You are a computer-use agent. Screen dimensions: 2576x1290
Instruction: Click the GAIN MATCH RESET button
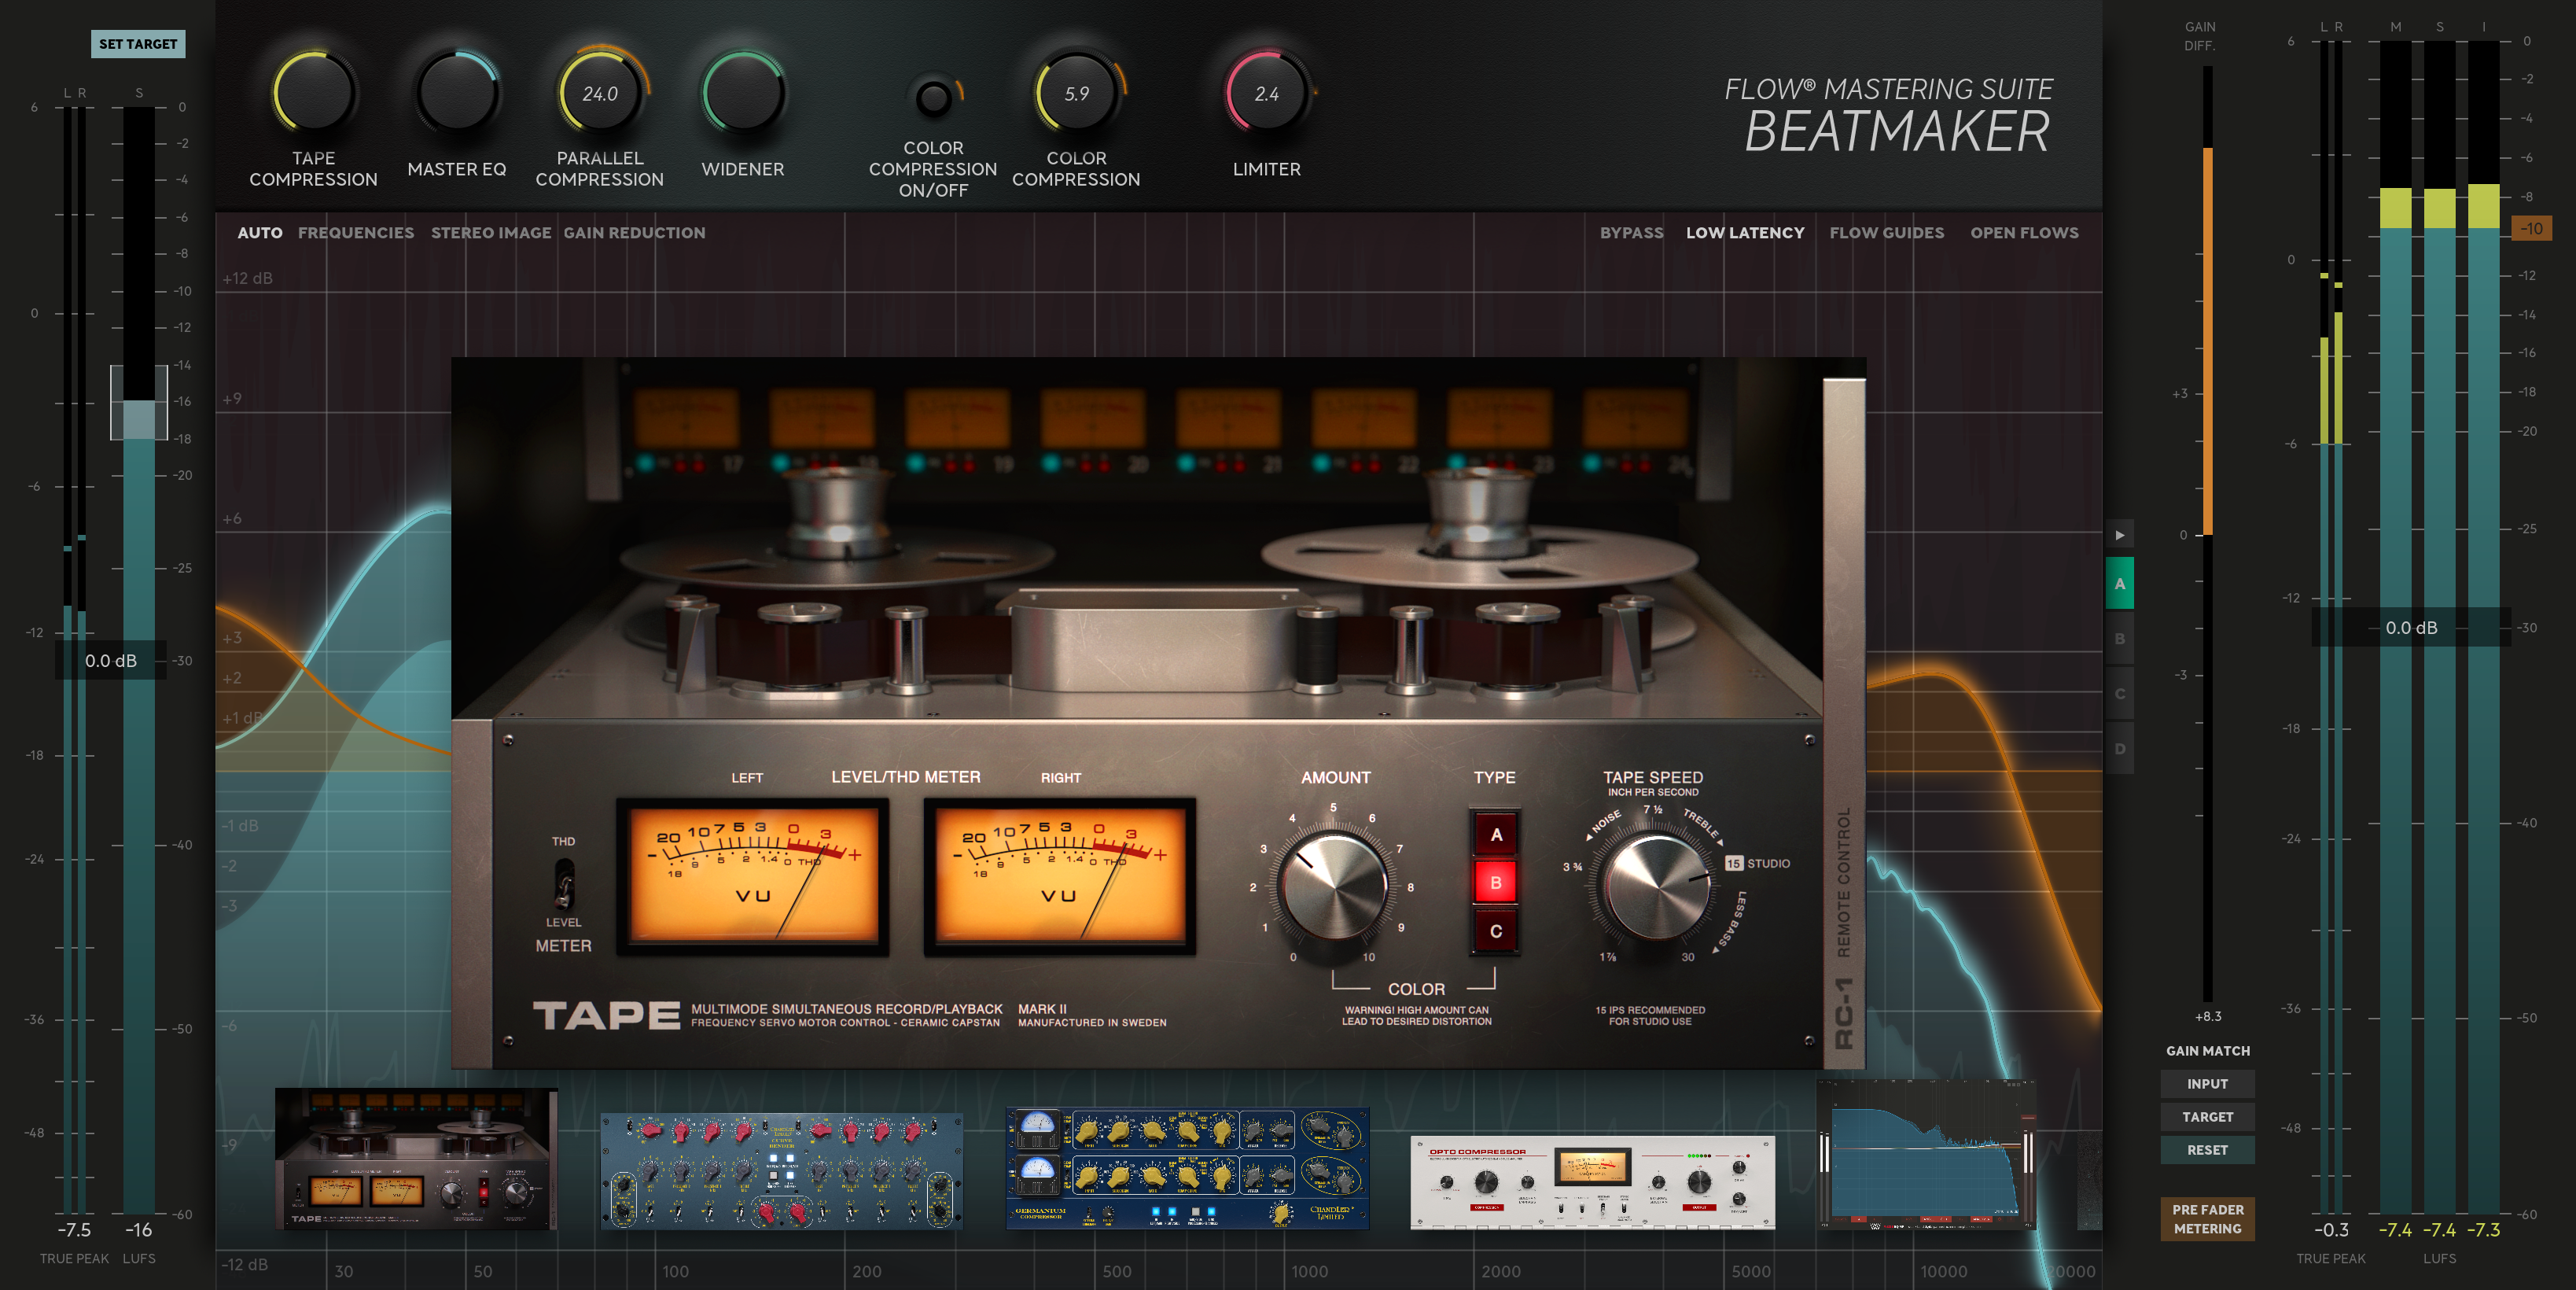tap(2207, 1150)
